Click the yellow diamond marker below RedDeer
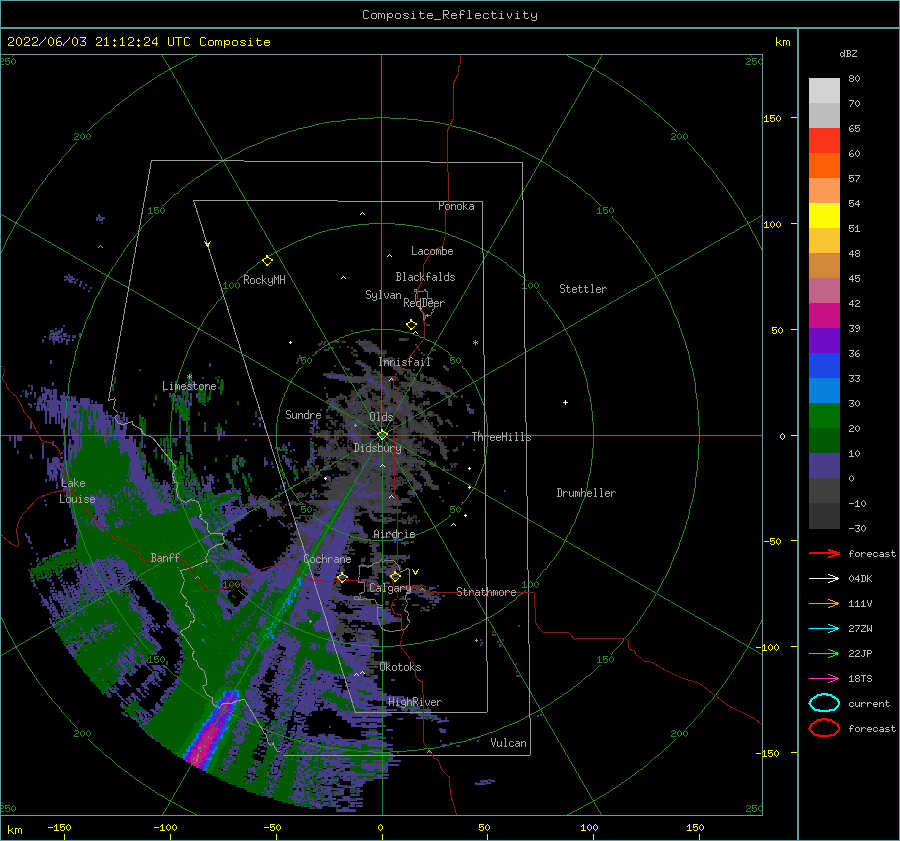The width and height of the screenshot is (900, 841). pyautogui.click(x=412, y=325)
